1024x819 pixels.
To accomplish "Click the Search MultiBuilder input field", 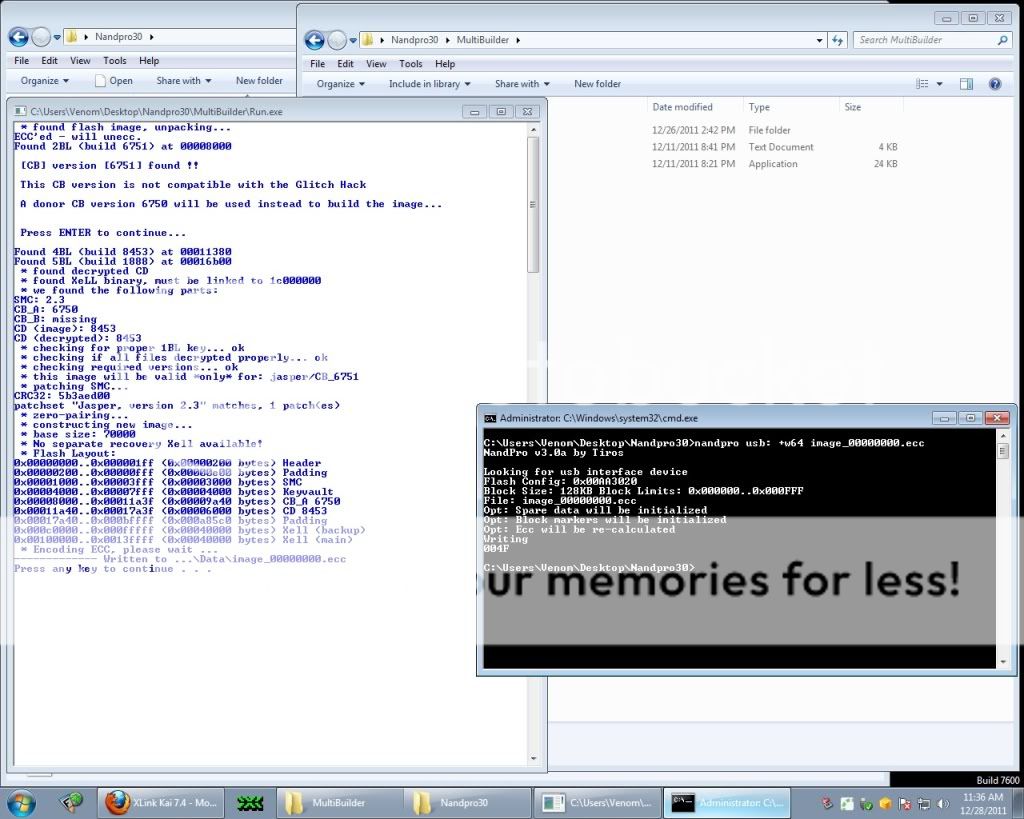I will 925,40.
